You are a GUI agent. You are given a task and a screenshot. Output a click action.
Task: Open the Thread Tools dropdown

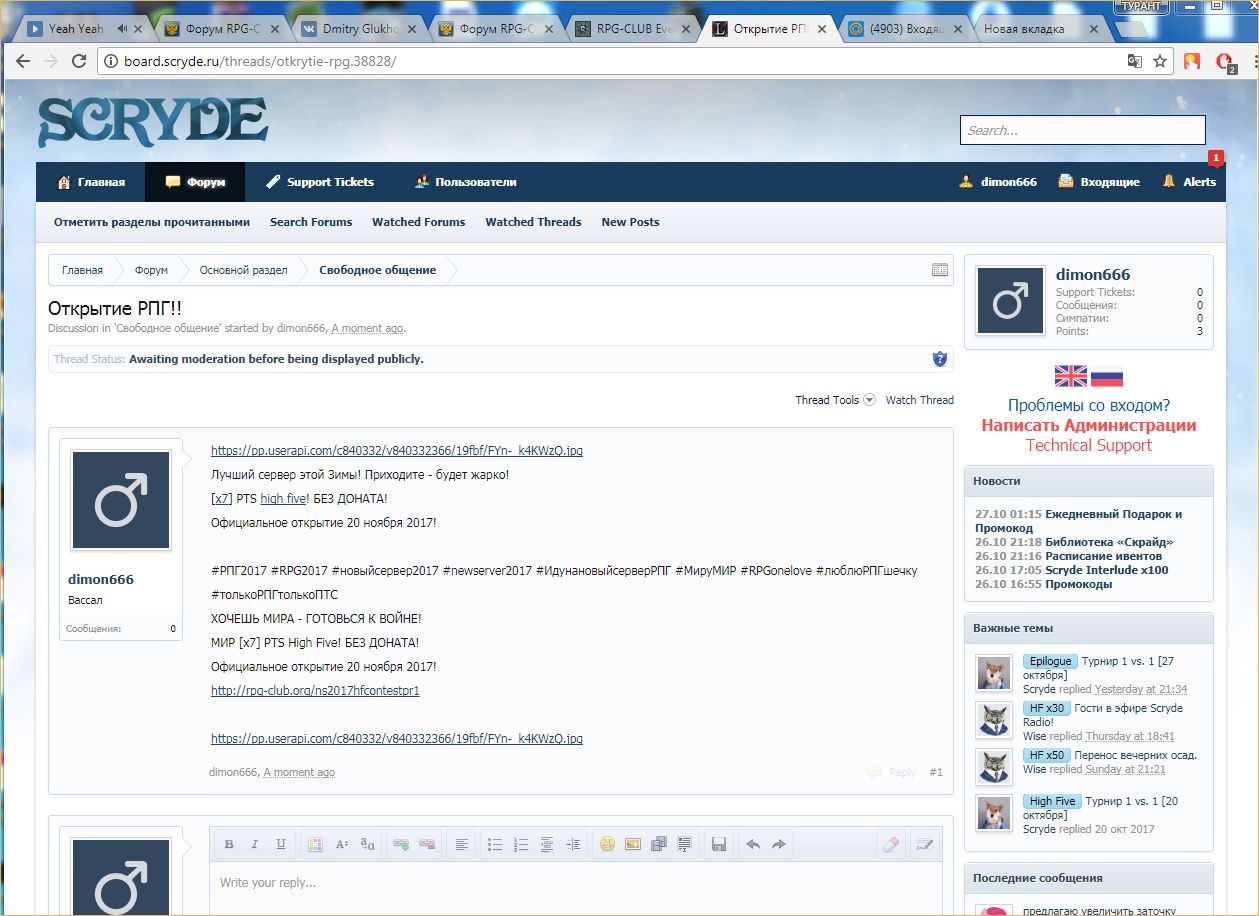point(834,400)
